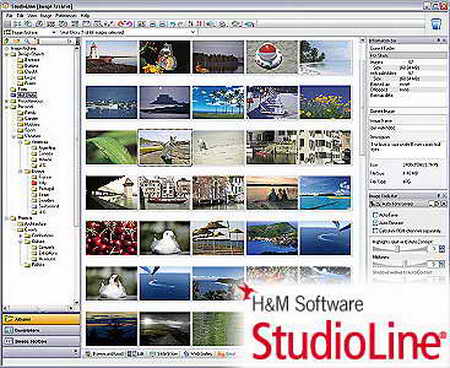This screenshot has width=450, height=368.
Task: Click the magnifier icon above folder tree
Action: coord(27,41)
